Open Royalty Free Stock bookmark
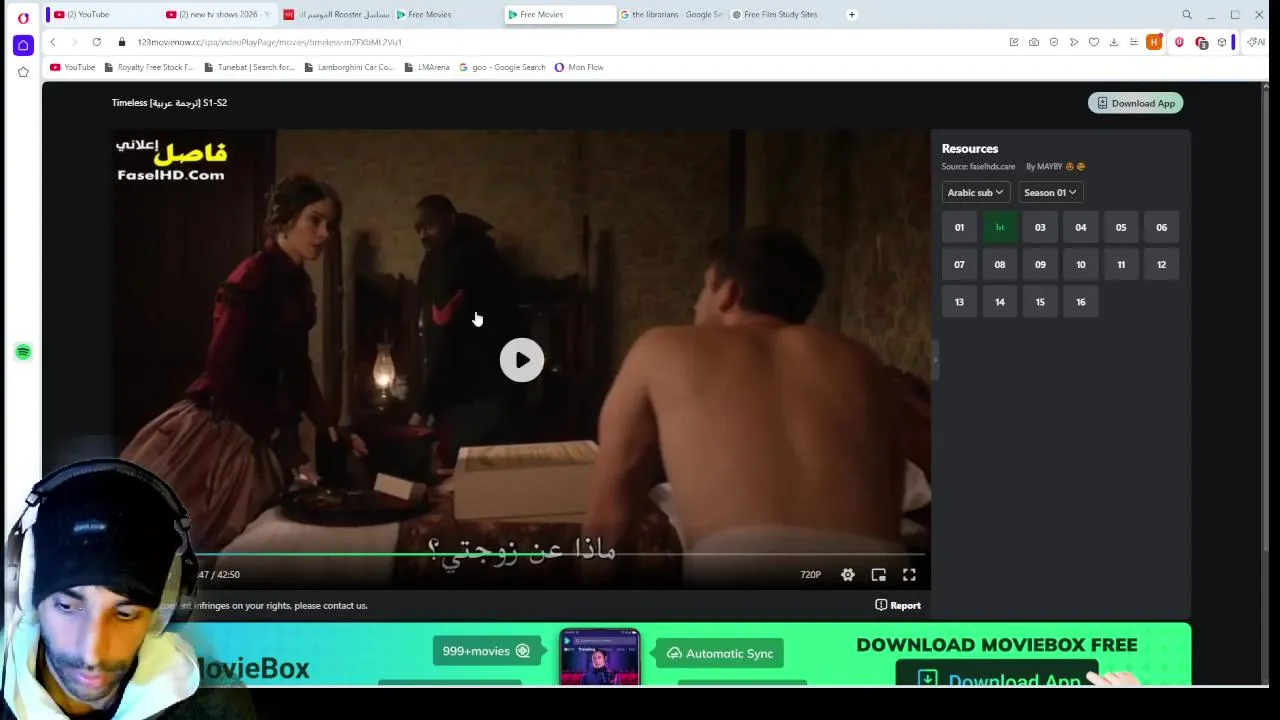This screenshot has height=720, width=1280. 149,67
